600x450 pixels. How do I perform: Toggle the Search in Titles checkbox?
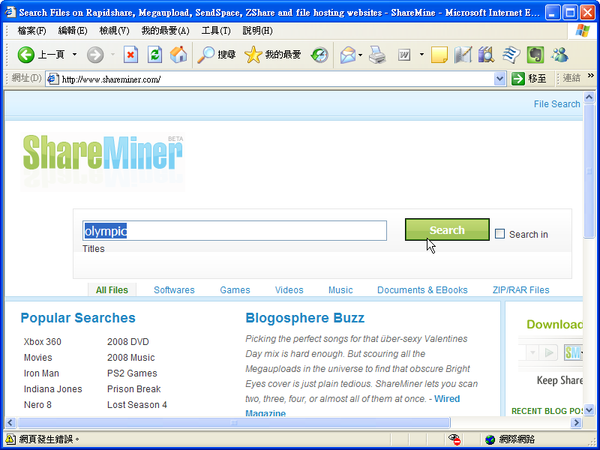[500, 234]
